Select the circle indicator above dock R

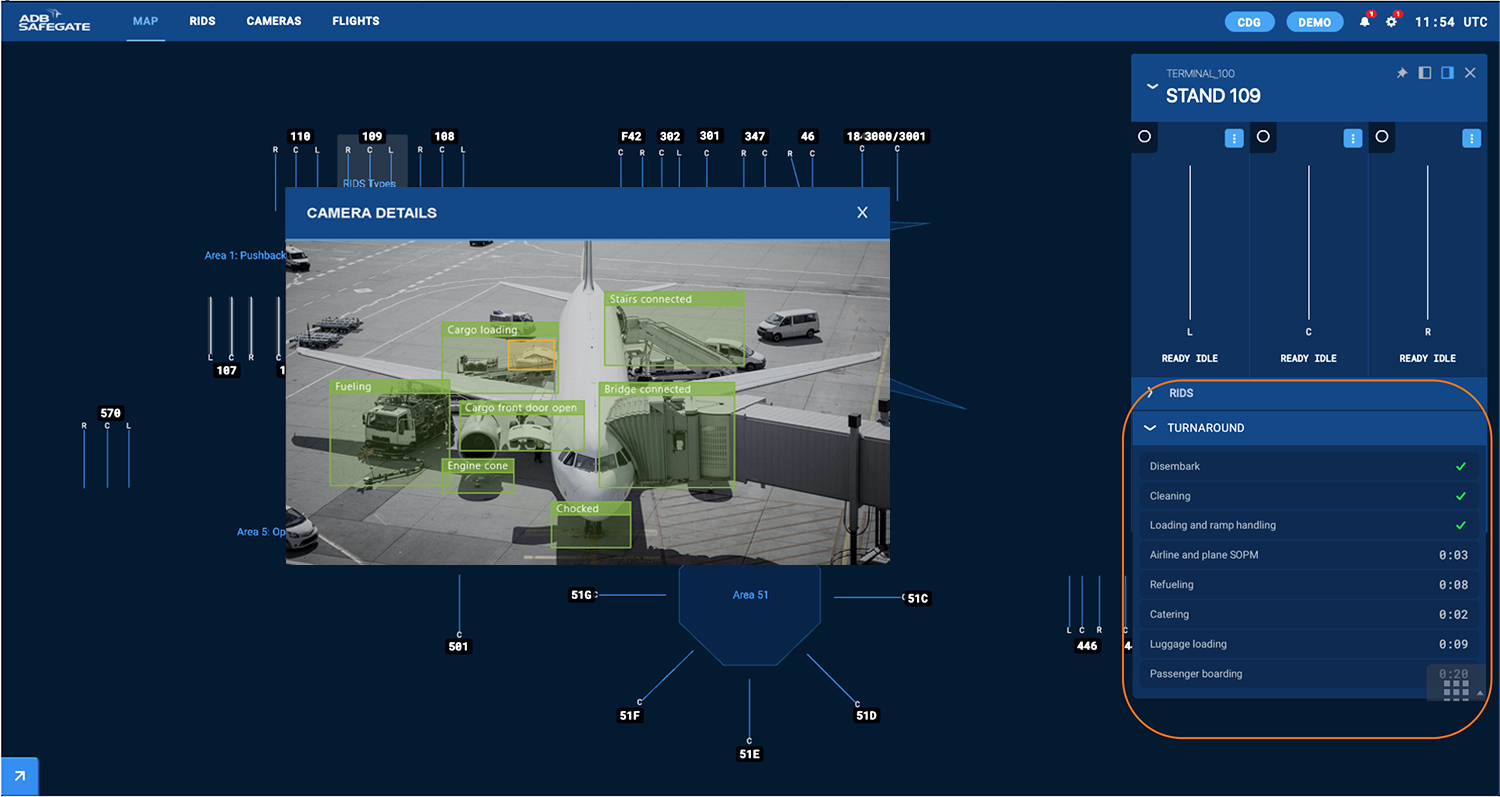[x=1382, y=137]
